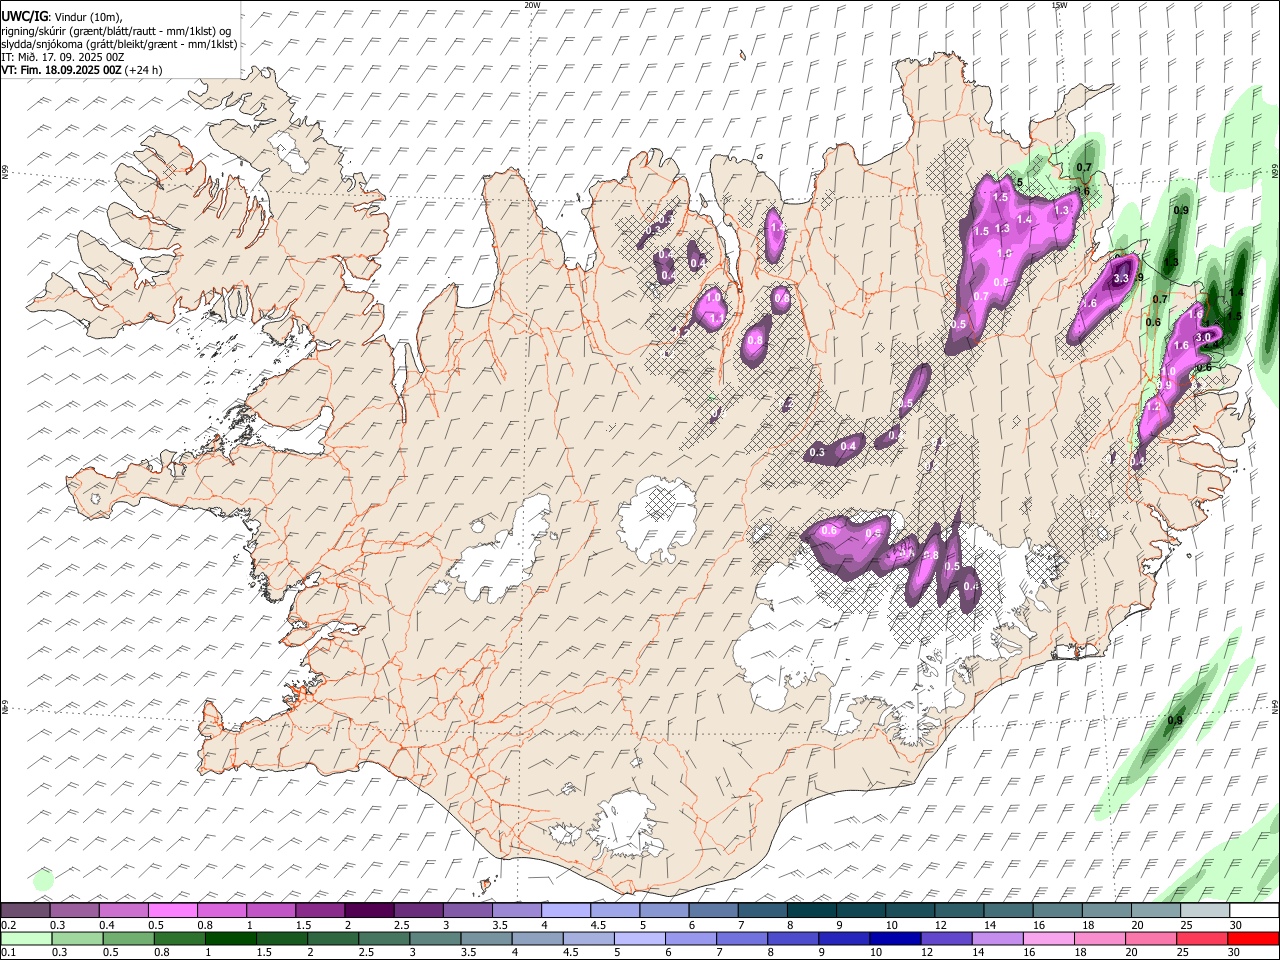Click the 'IT: Mið. 17. 09. 2025 00Z' line
Viewport: 1280px width, 960px height.
tap(63, 57)
